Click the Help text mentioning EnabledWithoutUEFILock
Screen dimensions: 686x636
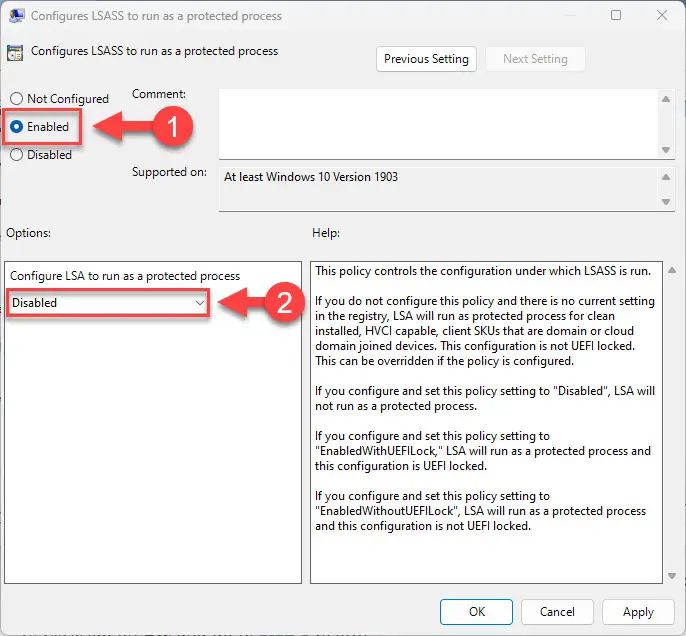pos(480,510)
